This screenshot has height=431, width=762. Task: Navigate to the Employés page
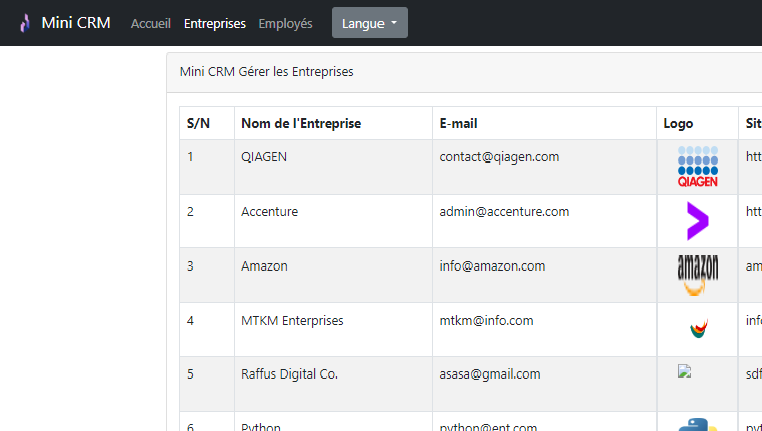pyautogui.click(x=285, y=23)
